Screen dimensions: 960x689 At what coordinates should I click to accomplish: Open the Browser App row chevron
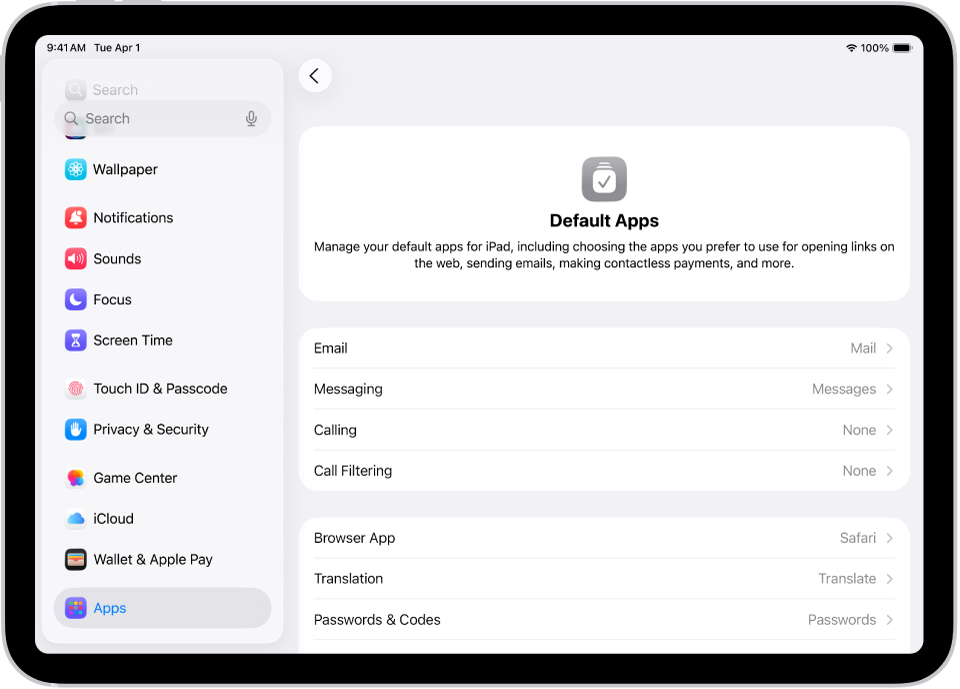(889, 538)
